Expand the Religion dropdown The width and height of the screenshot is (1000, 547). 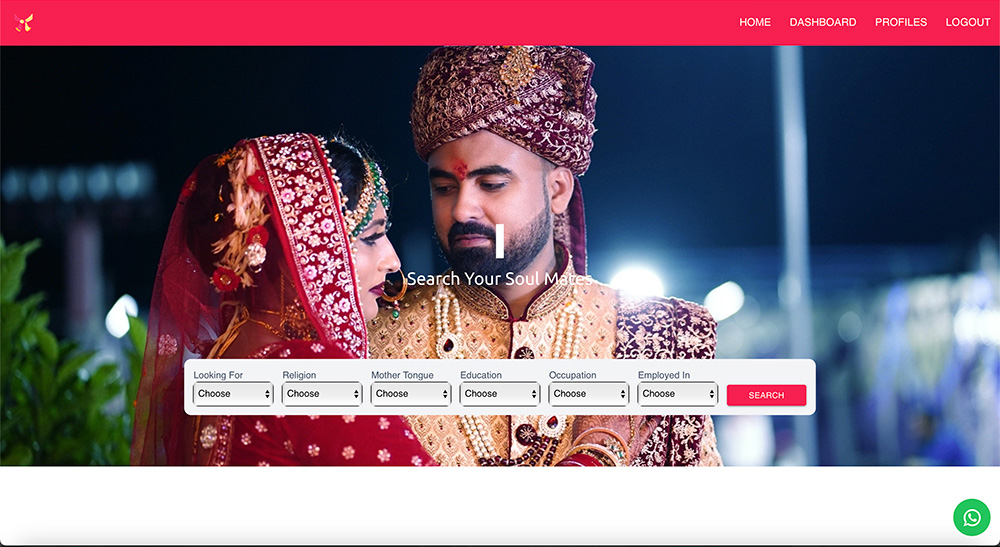click(322, 394)
